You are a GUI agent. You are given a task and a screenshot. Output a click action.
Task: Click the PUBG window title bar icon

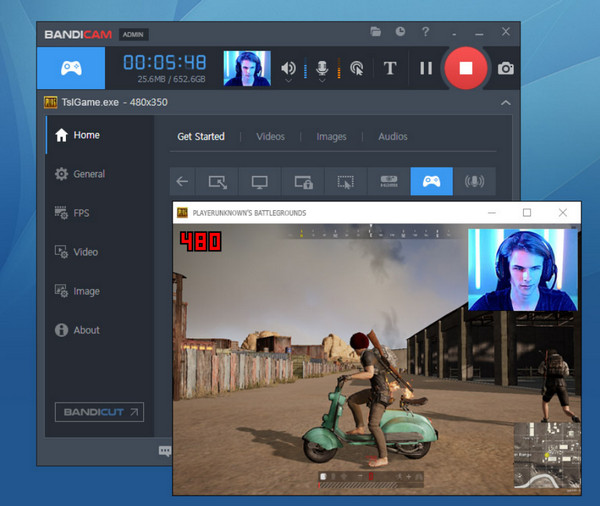(x=182, y=212)
